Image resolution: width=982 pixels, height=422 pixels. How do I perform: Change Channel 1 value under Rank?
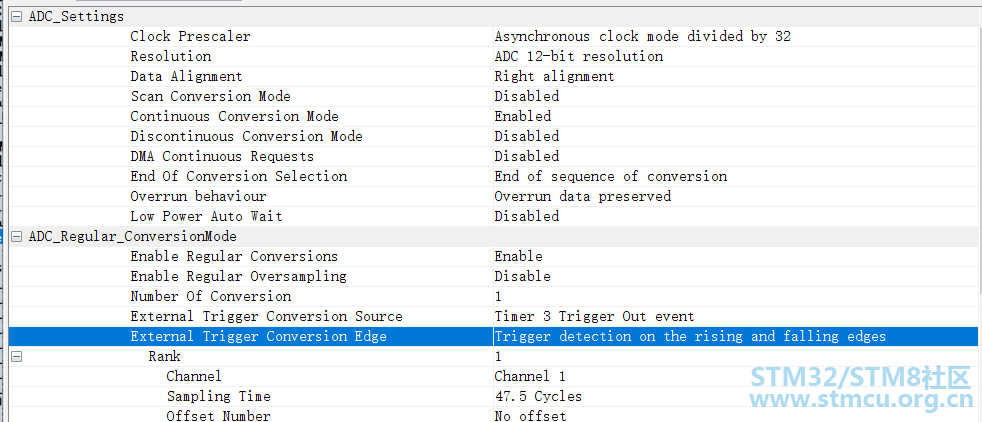point(524,376)
